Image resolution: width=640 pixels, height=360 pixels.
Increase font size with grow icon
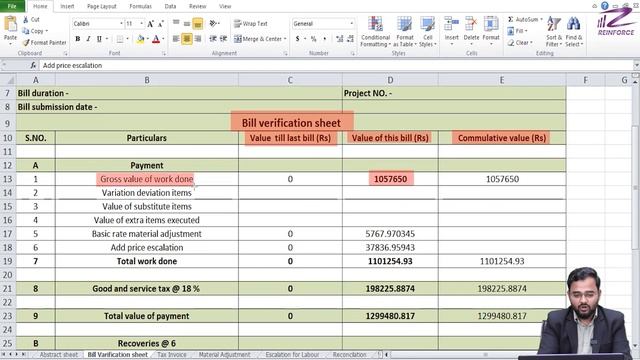click(x=150, y=24)
